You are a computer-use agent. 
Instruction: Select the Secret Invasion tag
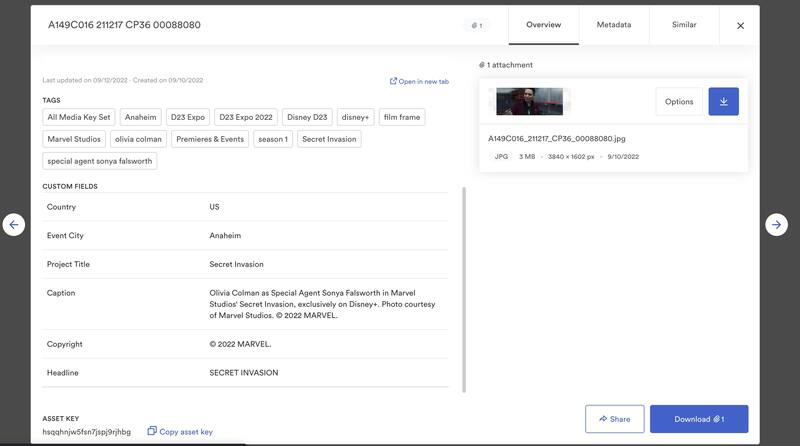coord(329,139)
